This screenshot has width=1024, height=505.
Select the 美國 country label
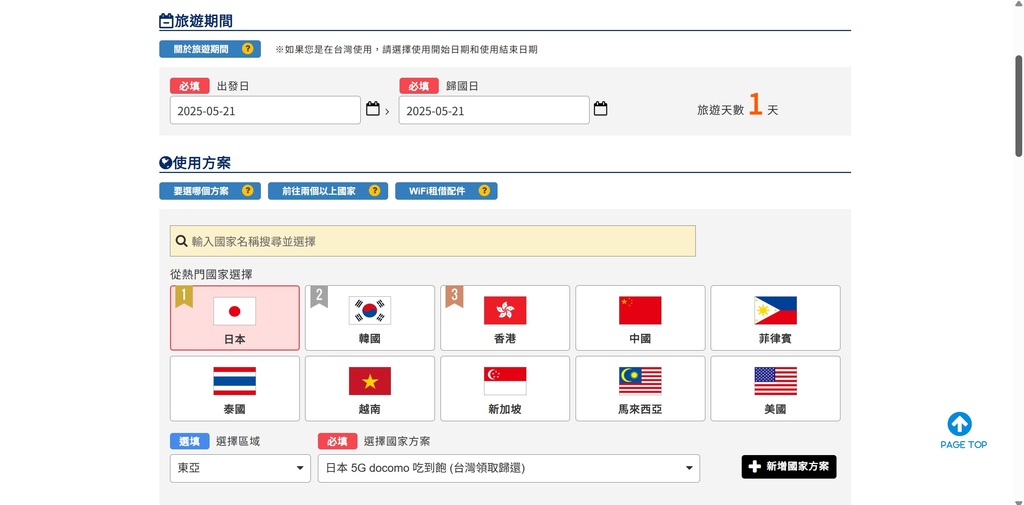775,409
